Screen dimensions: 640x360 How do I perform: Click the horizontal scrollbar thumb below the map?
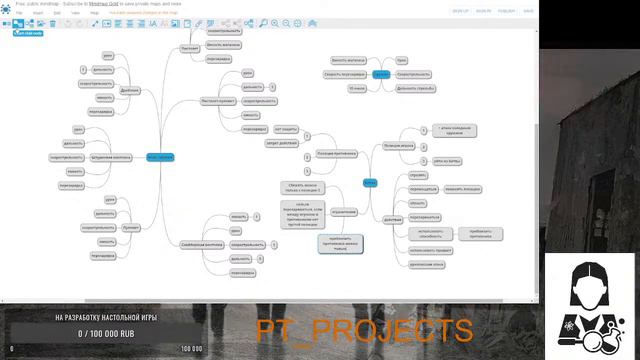point(293,301)
